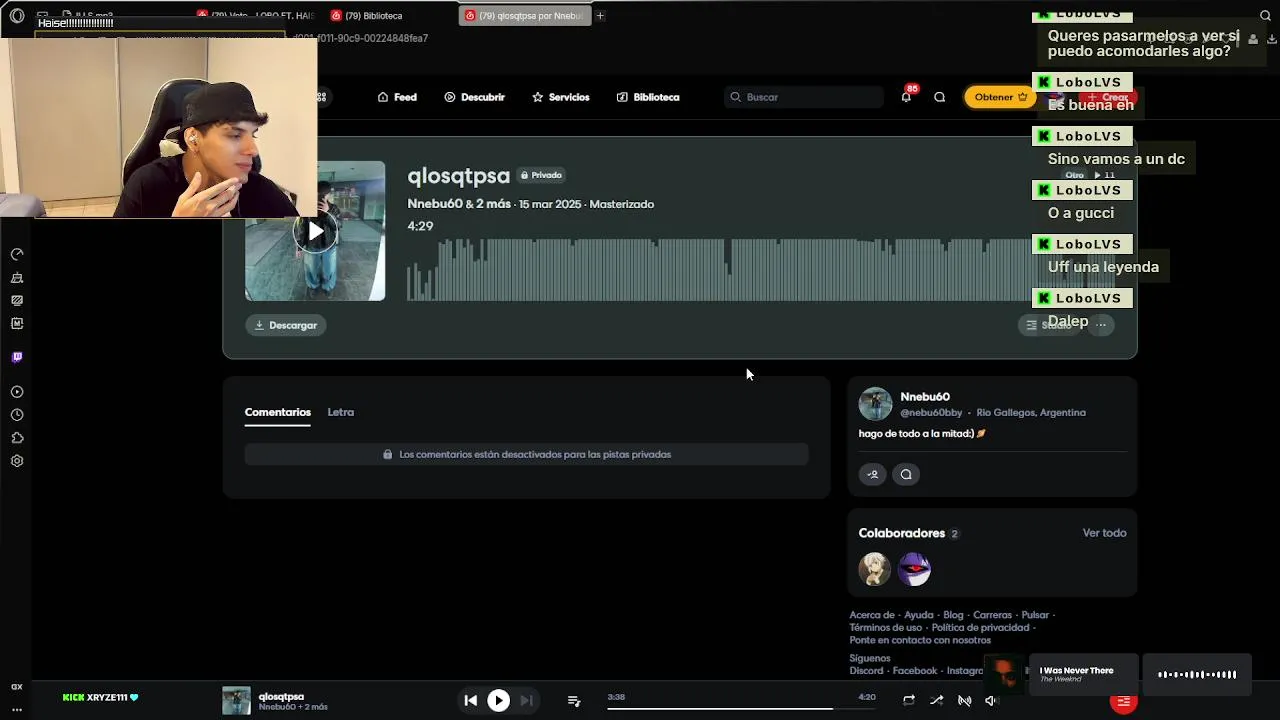Seek on the bottom player progress bar
Screen dimensions: 1280x720
[739, 709]
